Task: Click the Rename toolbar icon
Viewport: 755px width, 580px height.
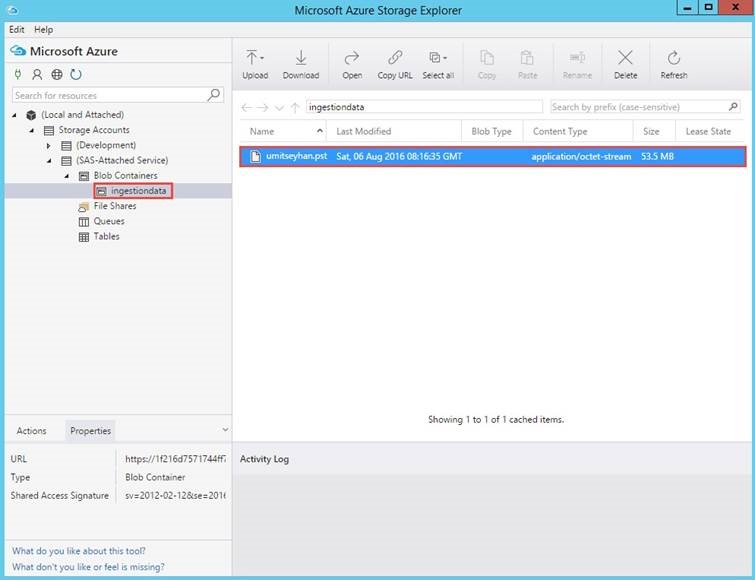Action: tap(577, 58)
